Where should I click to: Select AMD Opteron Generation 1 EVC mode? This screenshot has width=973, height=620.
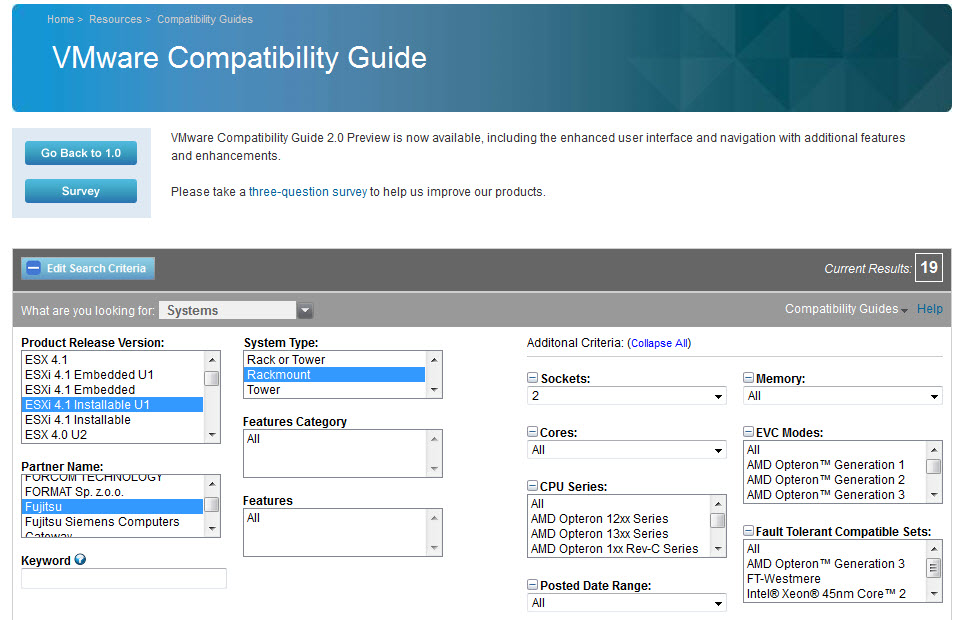coord(835,465)
